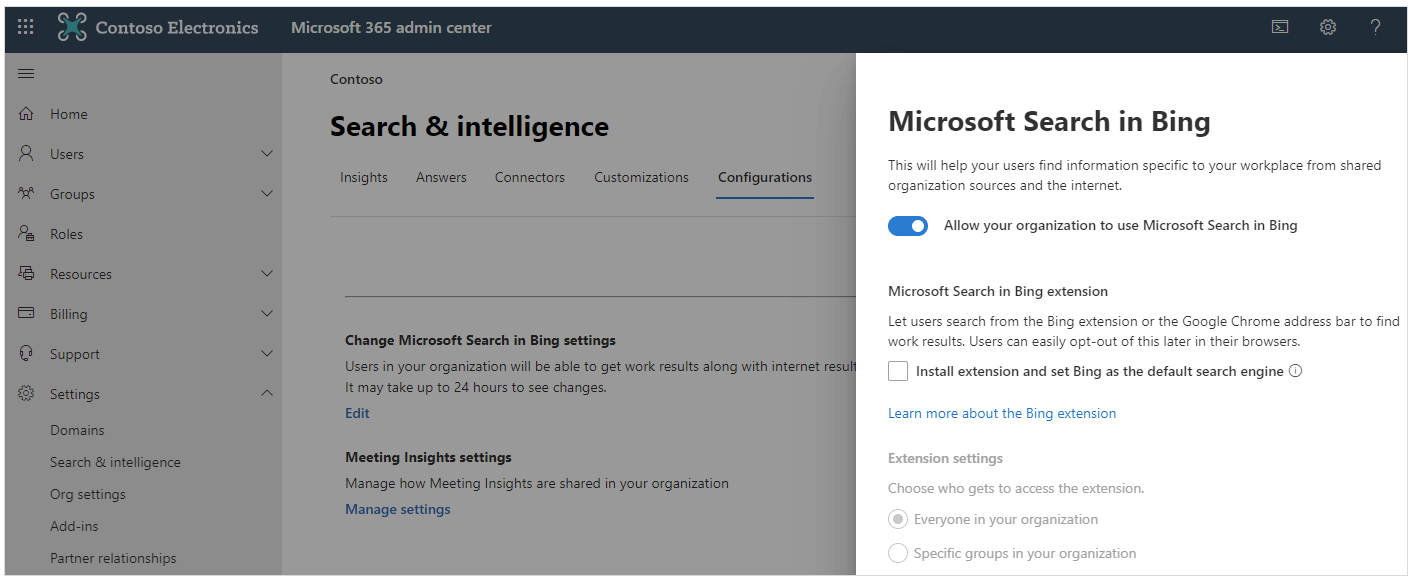Open Add-ins under Settings

74,526
